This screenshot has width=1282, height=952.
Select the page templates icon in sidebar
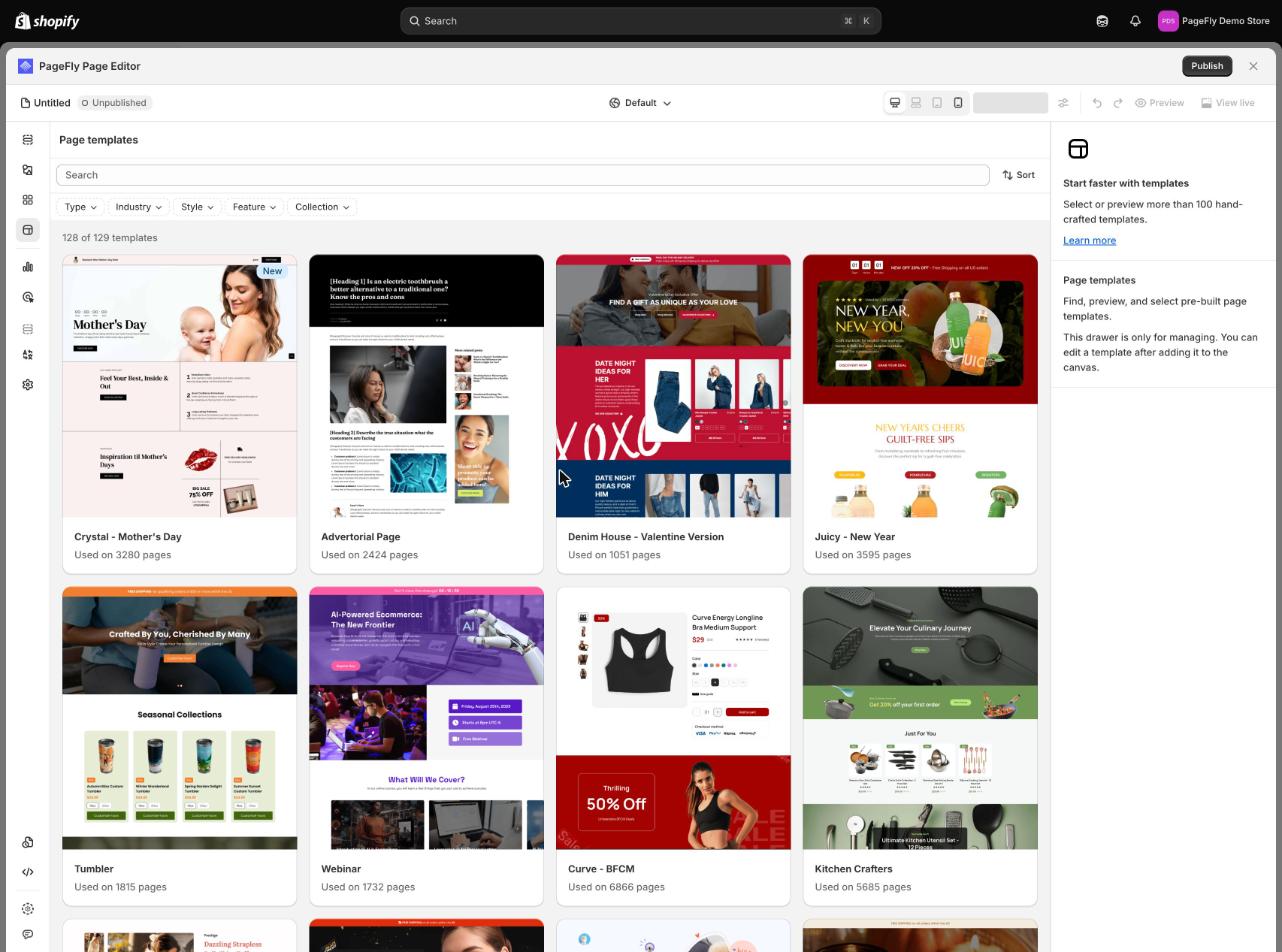28,230
